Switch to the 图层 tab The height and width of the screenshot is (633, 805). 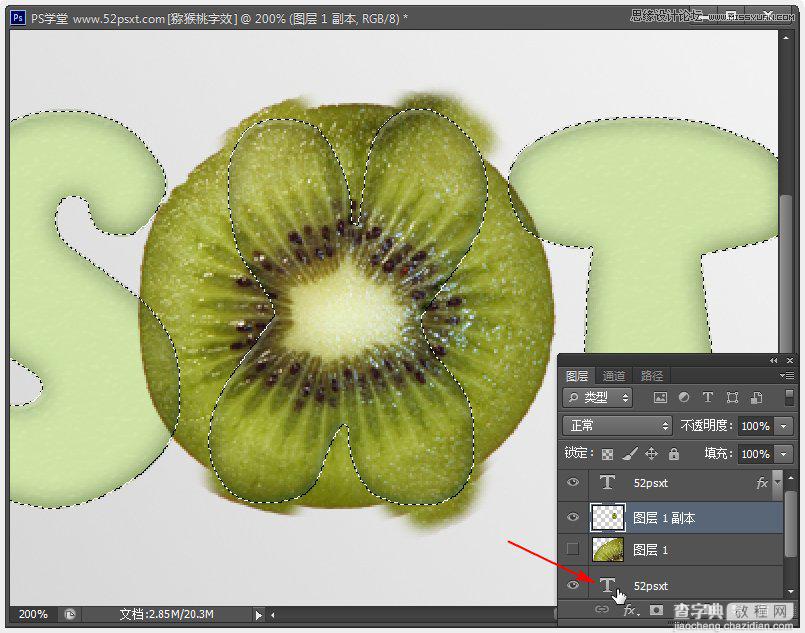point(577,376)
